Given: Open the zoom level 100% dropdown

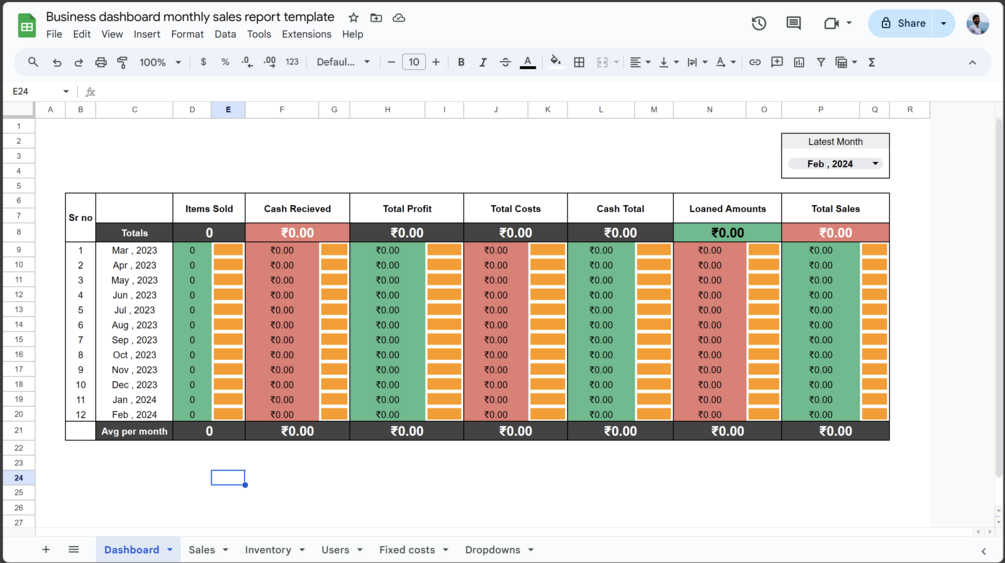Looking at the screenshot, I should tap(160, 62).
